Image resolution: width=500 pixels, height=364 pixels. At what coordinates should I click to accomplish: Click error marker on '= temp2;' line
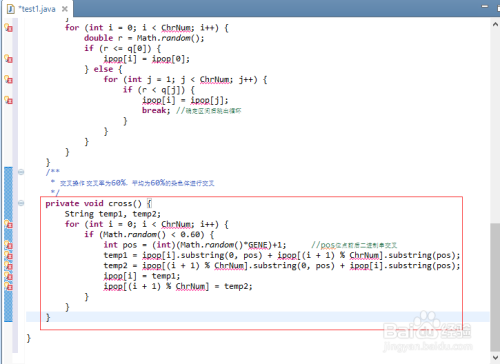click(9, 286)
